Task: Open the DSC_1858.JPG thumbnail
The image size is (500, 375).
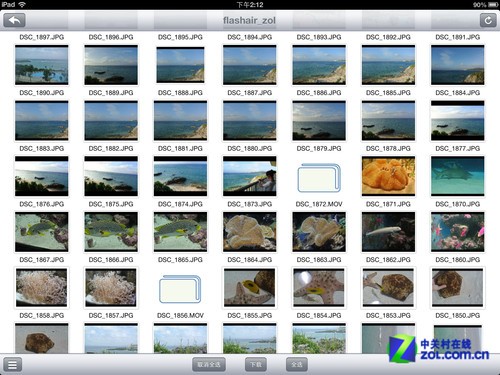Action: coord(42,338)
